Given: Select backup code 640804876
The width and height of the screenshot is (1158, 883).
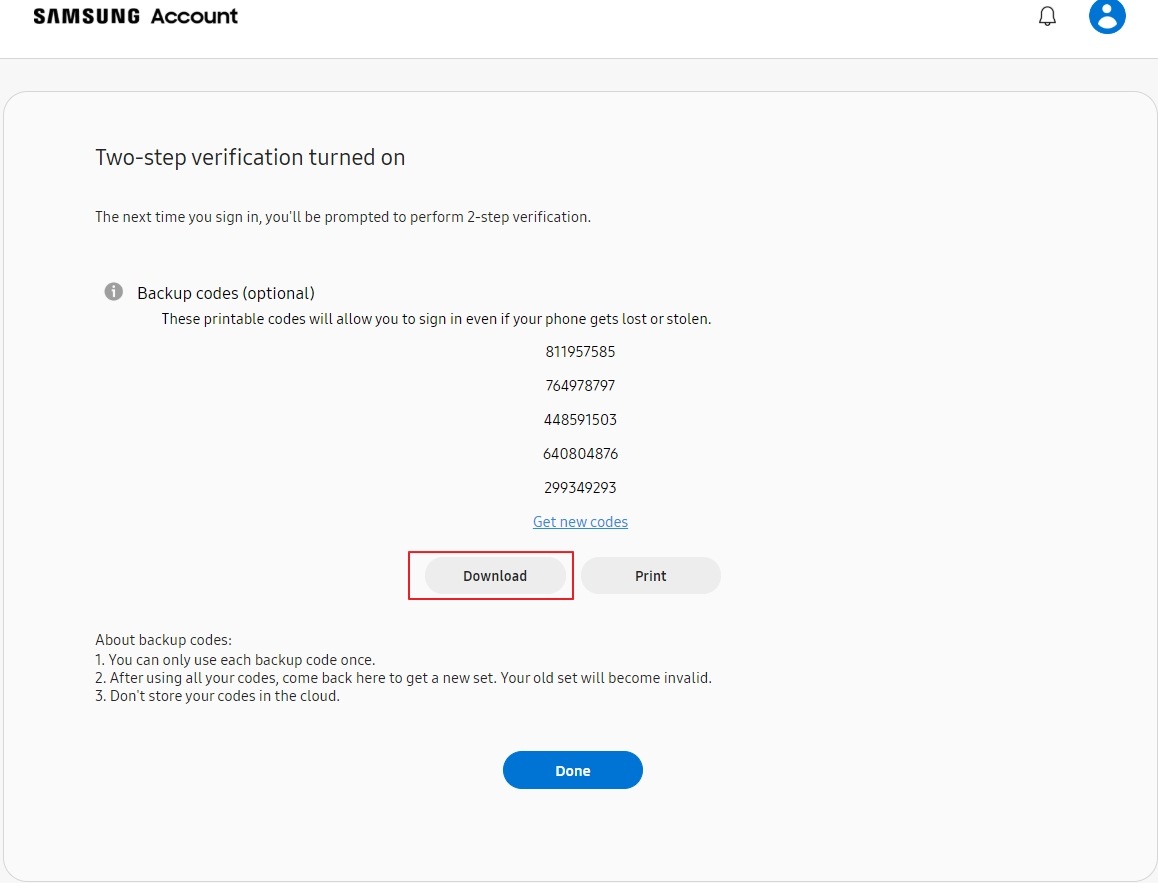Looking at the screenshot, I should click(x=580, y=453).
